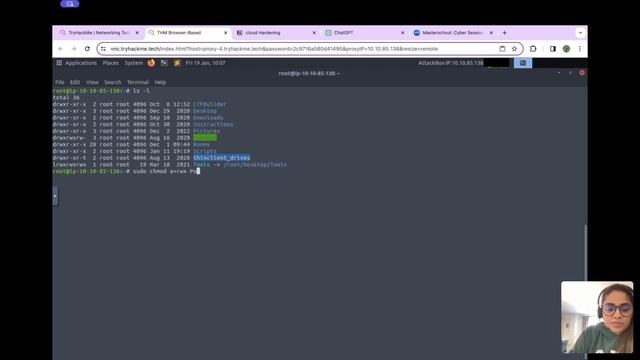Launch Firefox from the top panel
Image resolution: width=640 pixels, height=360 pixels.
pyautogui.click(x=151, y=63)
